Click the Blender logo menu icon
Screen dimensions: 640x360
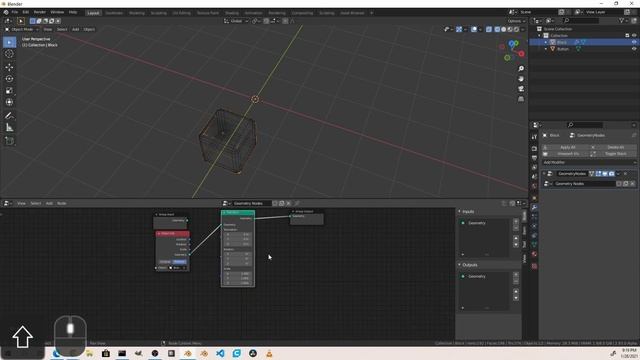click(x=6, y=13)
